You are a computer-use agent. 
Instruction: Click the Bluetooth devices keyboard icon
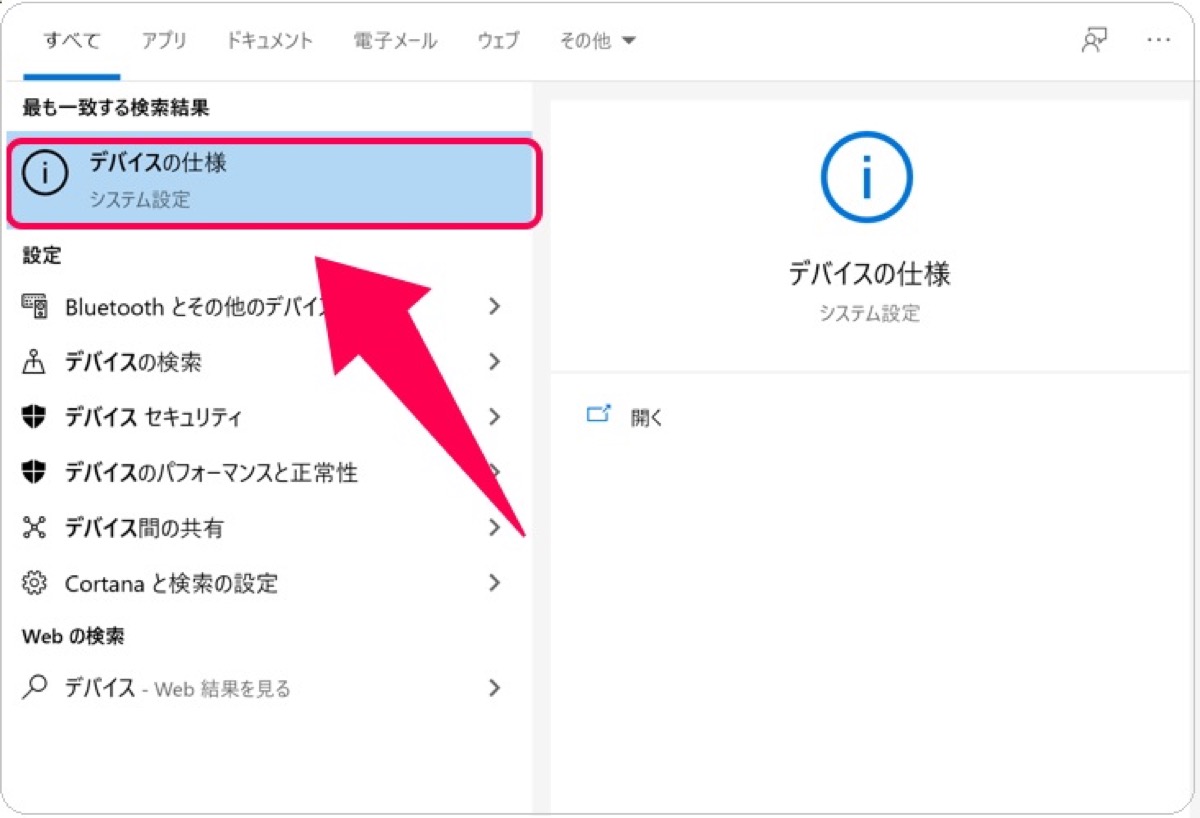35,306
